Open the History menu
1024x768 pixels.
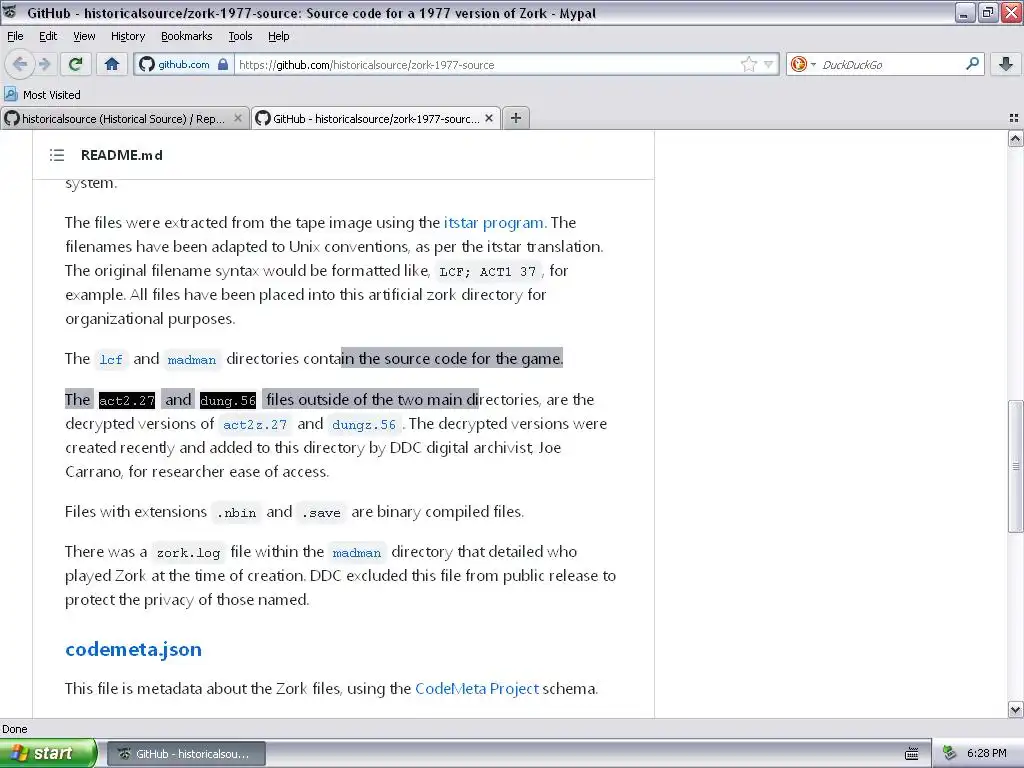click(127, 36)
